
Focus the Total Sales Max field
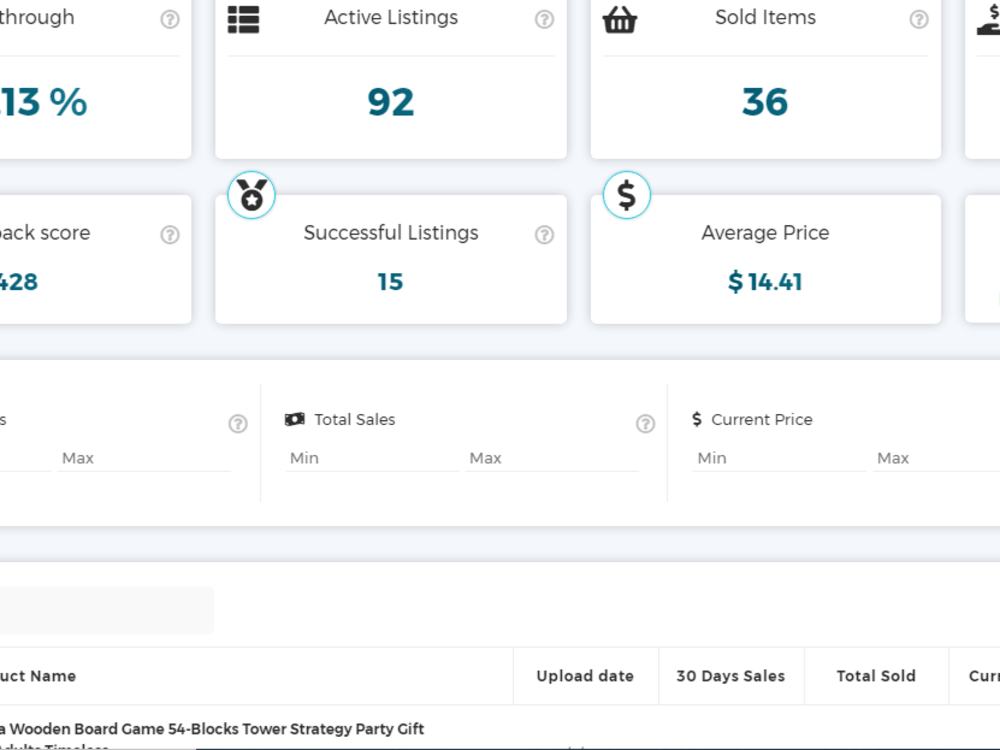click(552, 459)
